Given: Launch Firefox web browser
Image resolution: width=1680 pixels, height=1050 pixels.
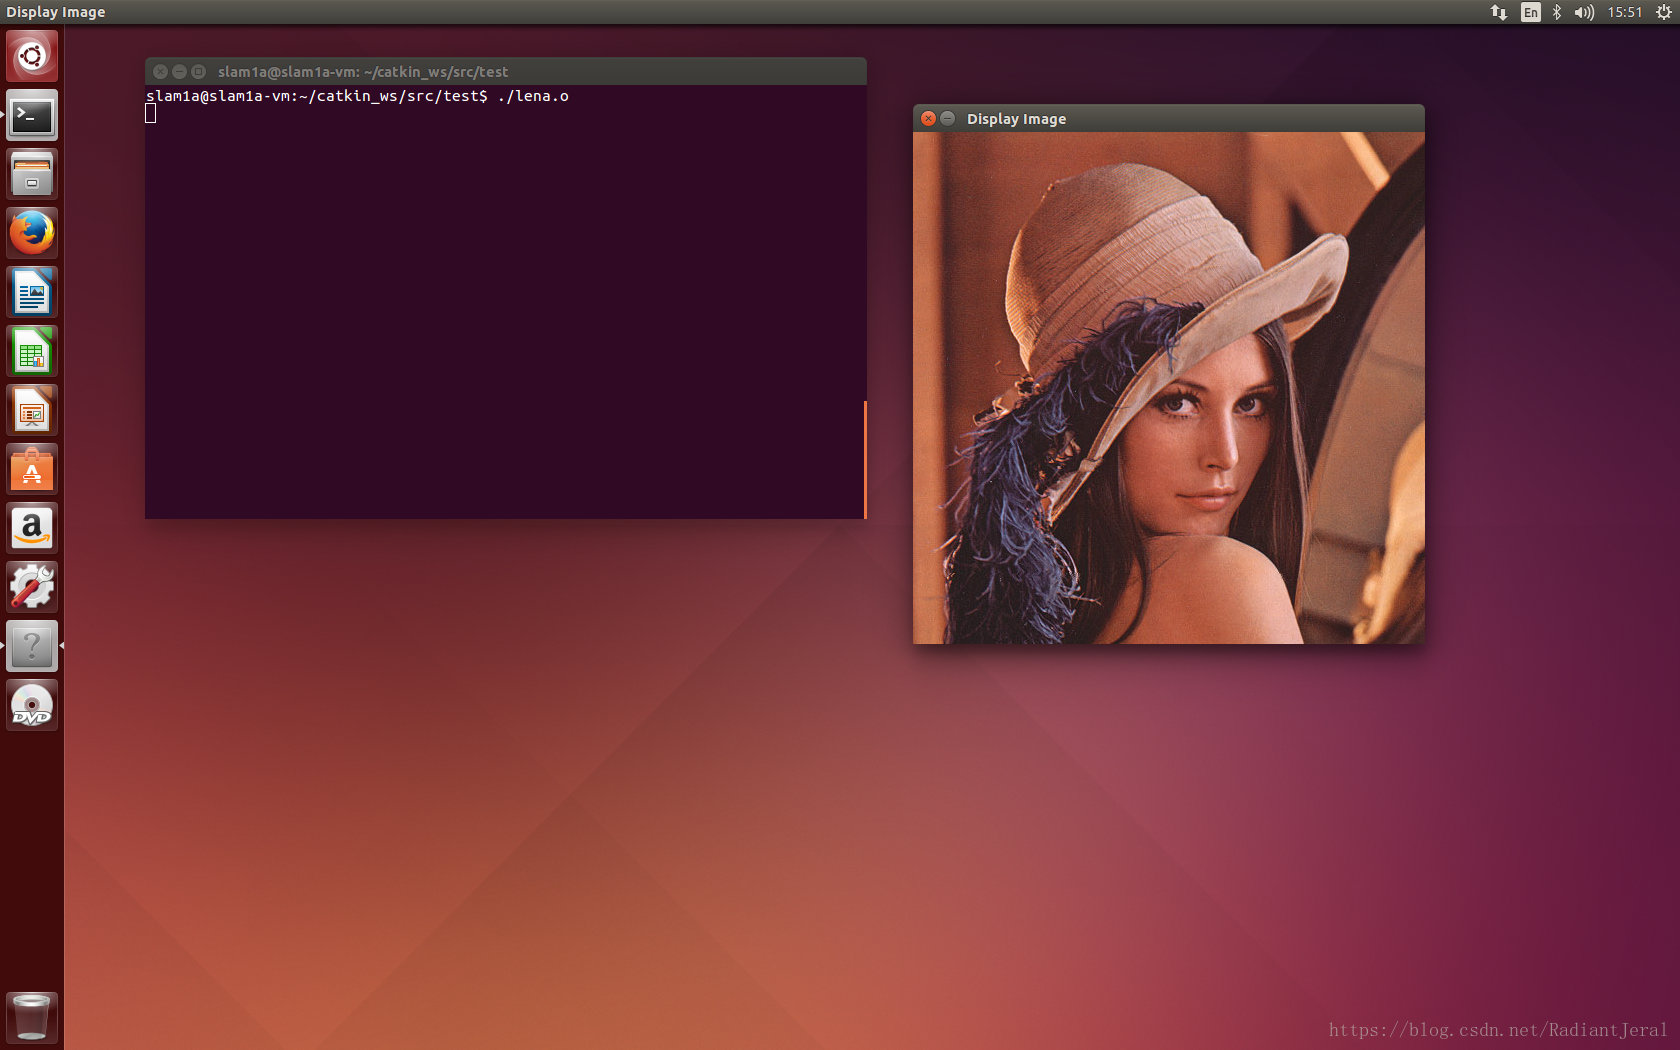Looking at the screenshot, I should (32, 233).
